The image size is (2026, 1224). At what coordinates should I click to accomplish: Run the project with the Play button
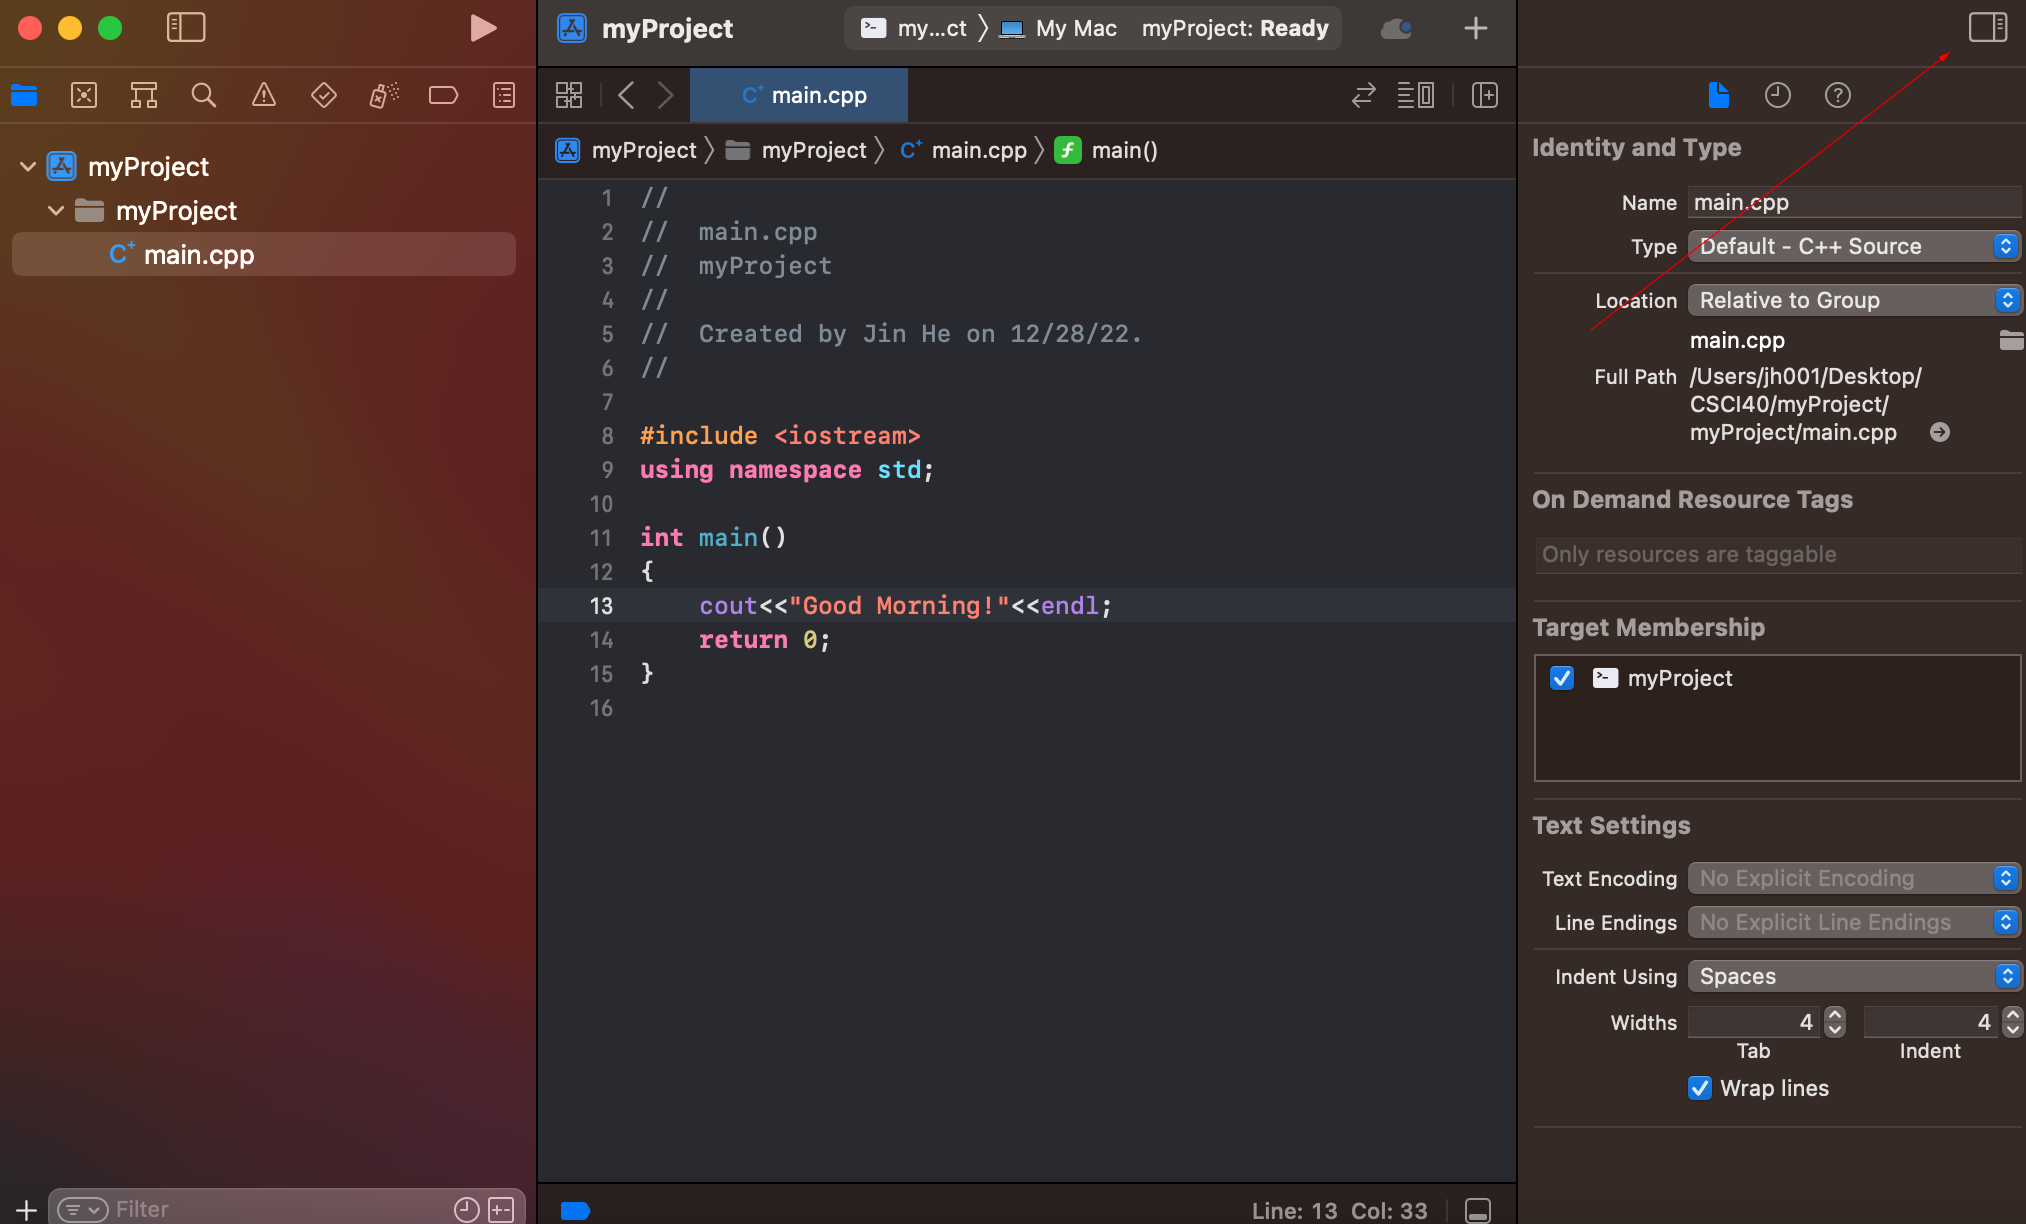[x=483, y=28]
